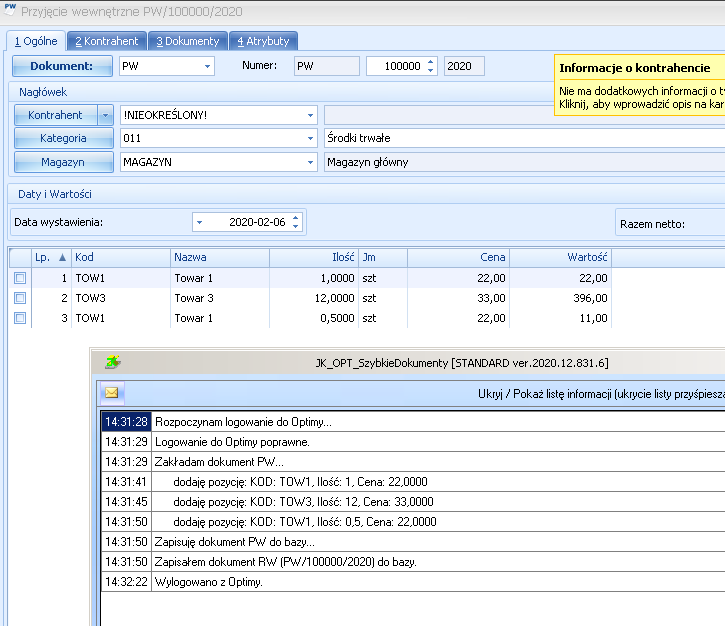Increase the document number with the up arrow
The width and height of the screenshot is (725, 626).
[431, 62]
